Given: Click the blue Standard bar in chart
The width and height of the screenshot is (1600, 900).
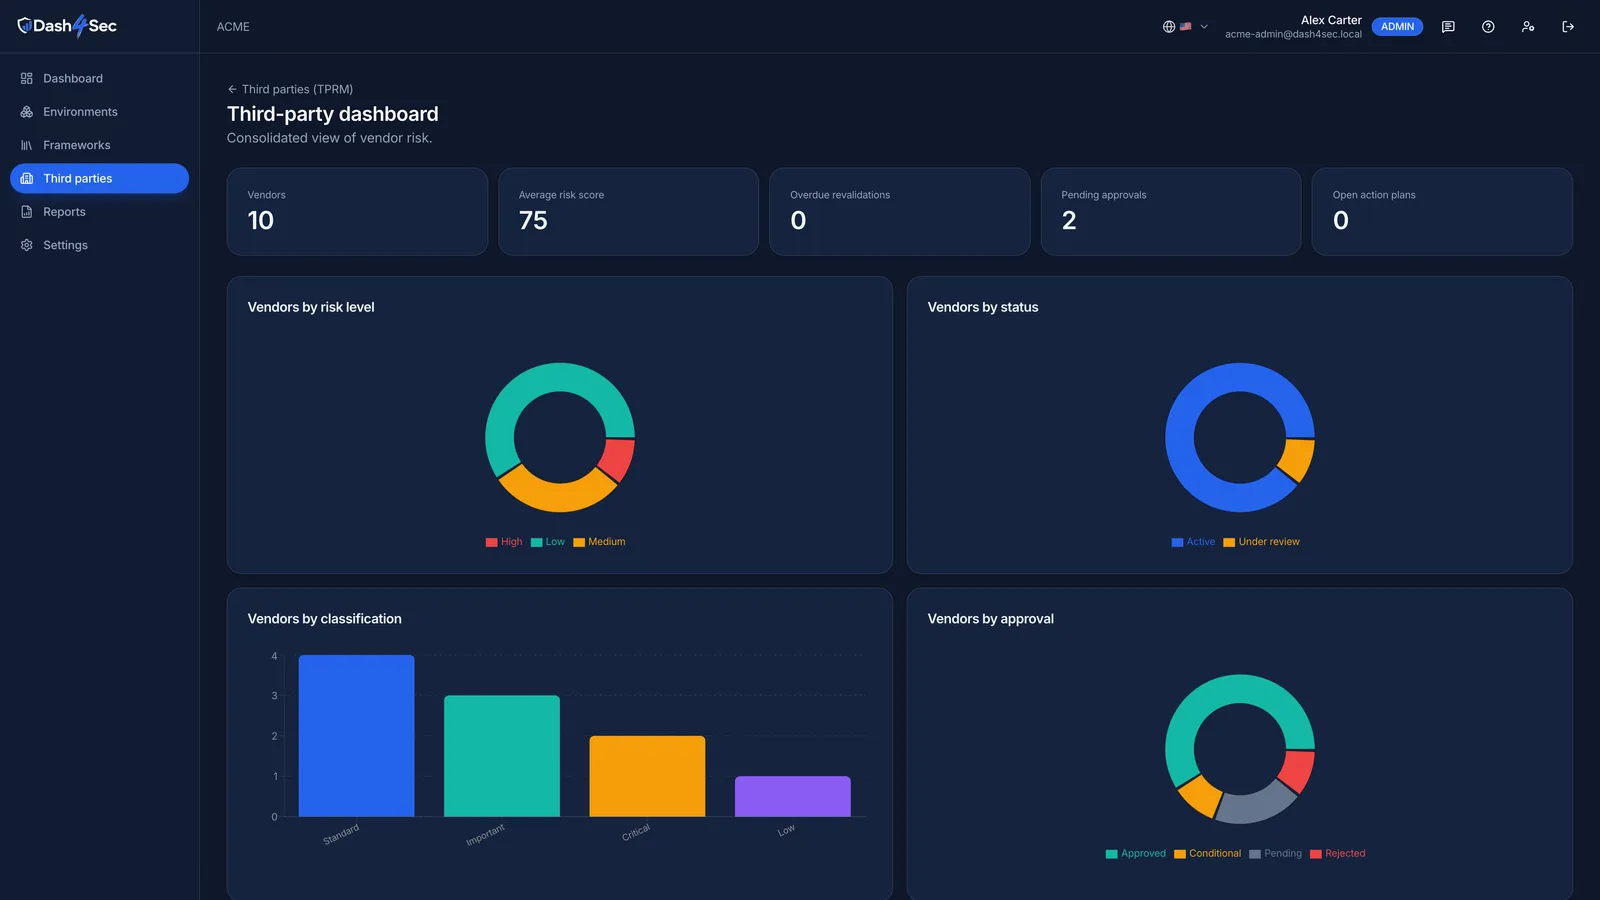Looking at the screenshot, I should 356,736.
